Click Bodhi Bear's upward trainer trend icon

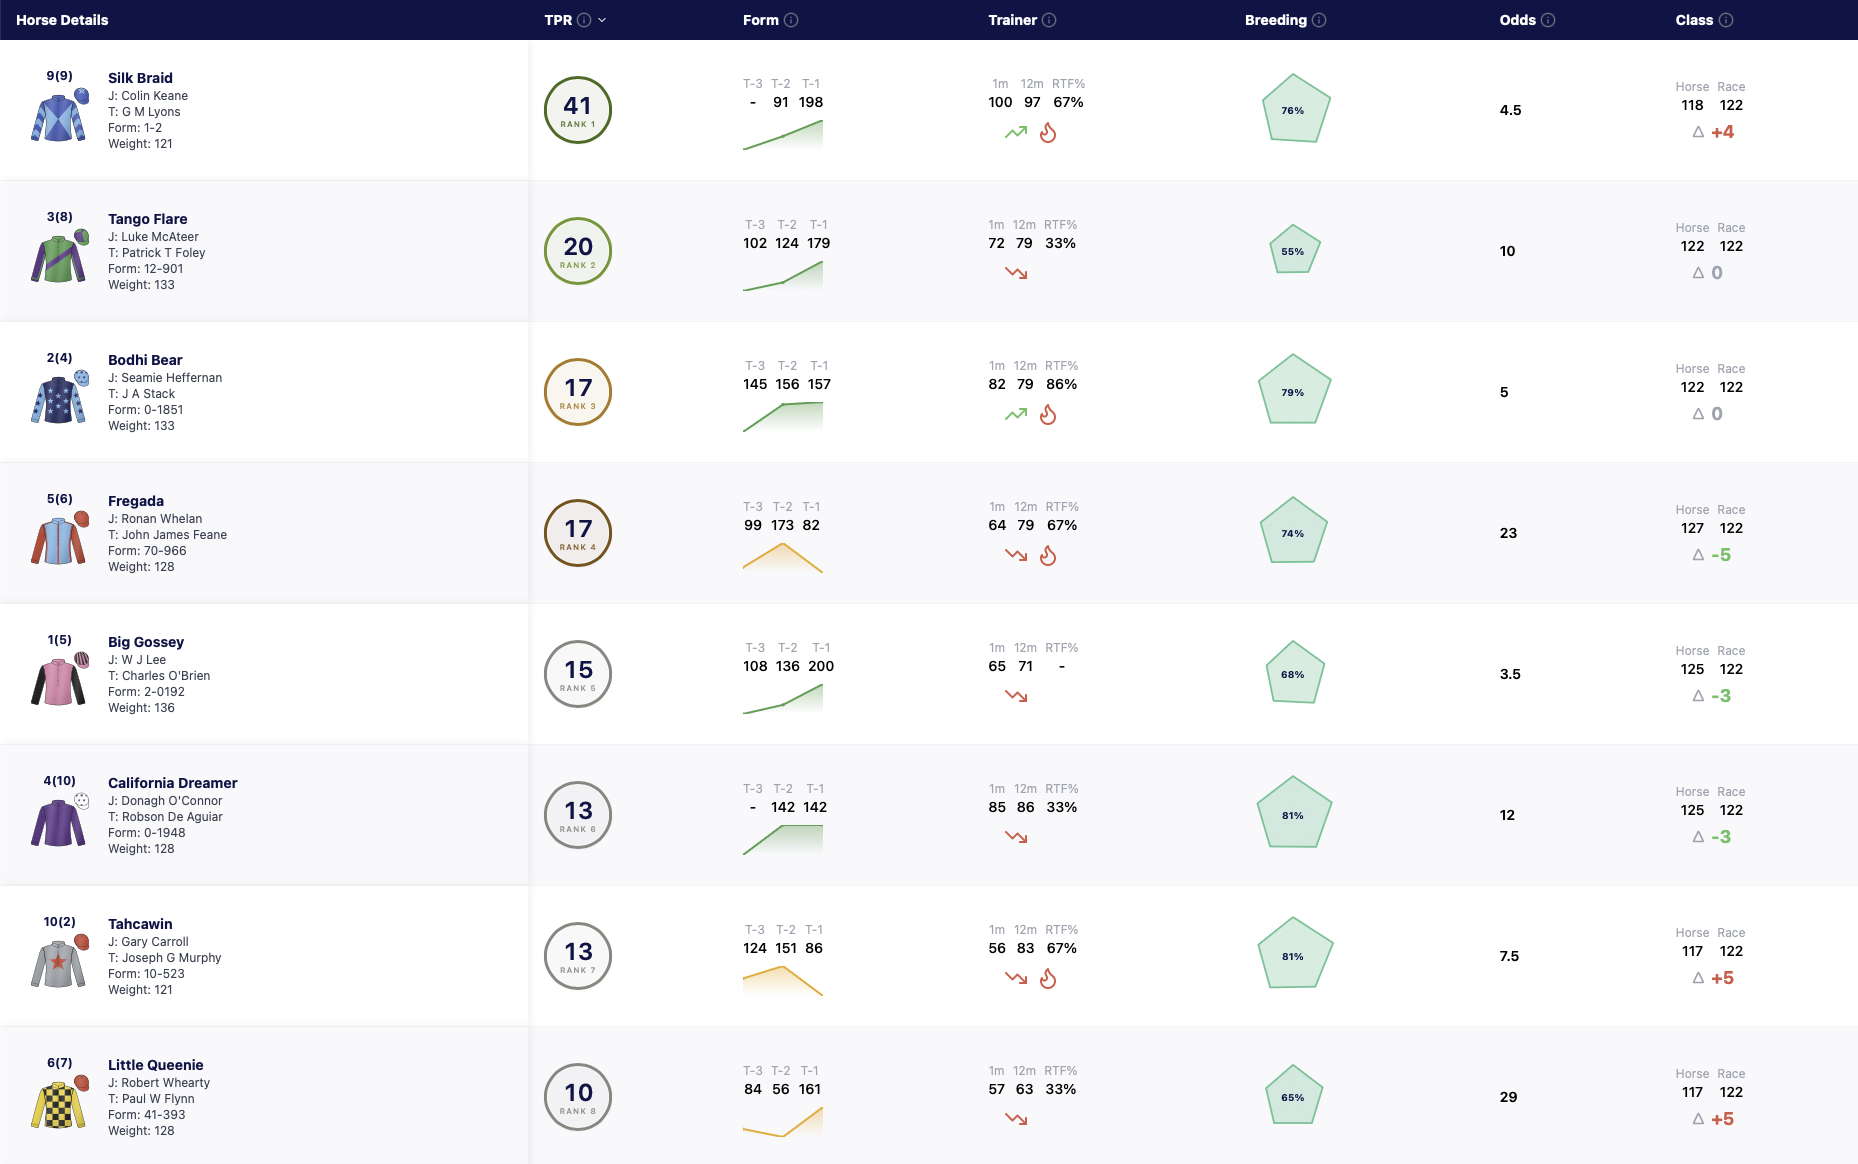pos(1016,414)
